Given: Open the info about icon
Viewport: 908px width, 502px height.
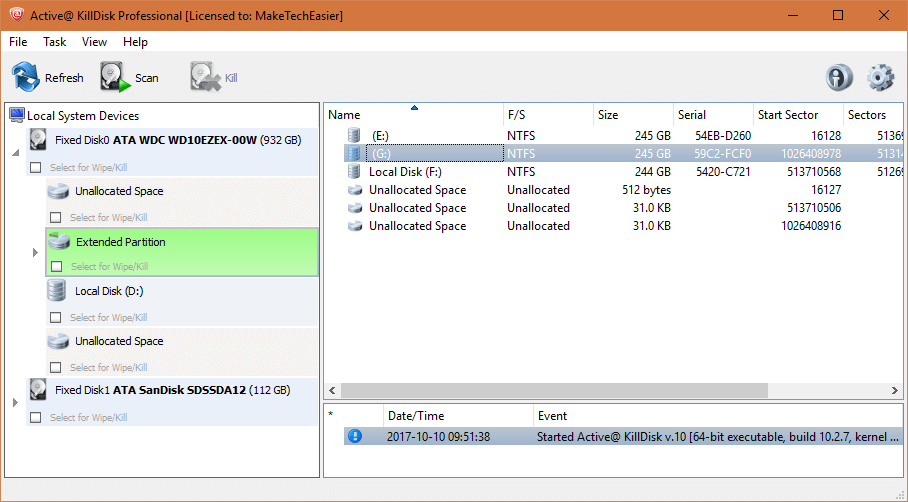Looking at the screenshot, I should (x=839, y=78).
